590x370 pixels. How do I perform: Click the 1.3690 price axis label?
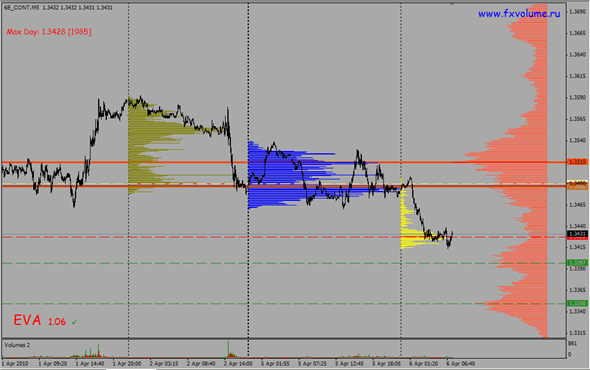tap(578, 12)
